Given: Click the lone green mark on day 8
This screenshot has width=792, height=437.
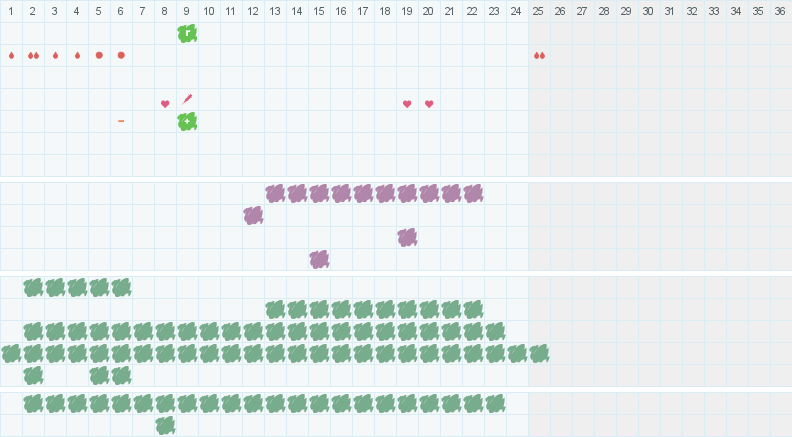Looking at the screenshot, I should click(x=165, y=425).
